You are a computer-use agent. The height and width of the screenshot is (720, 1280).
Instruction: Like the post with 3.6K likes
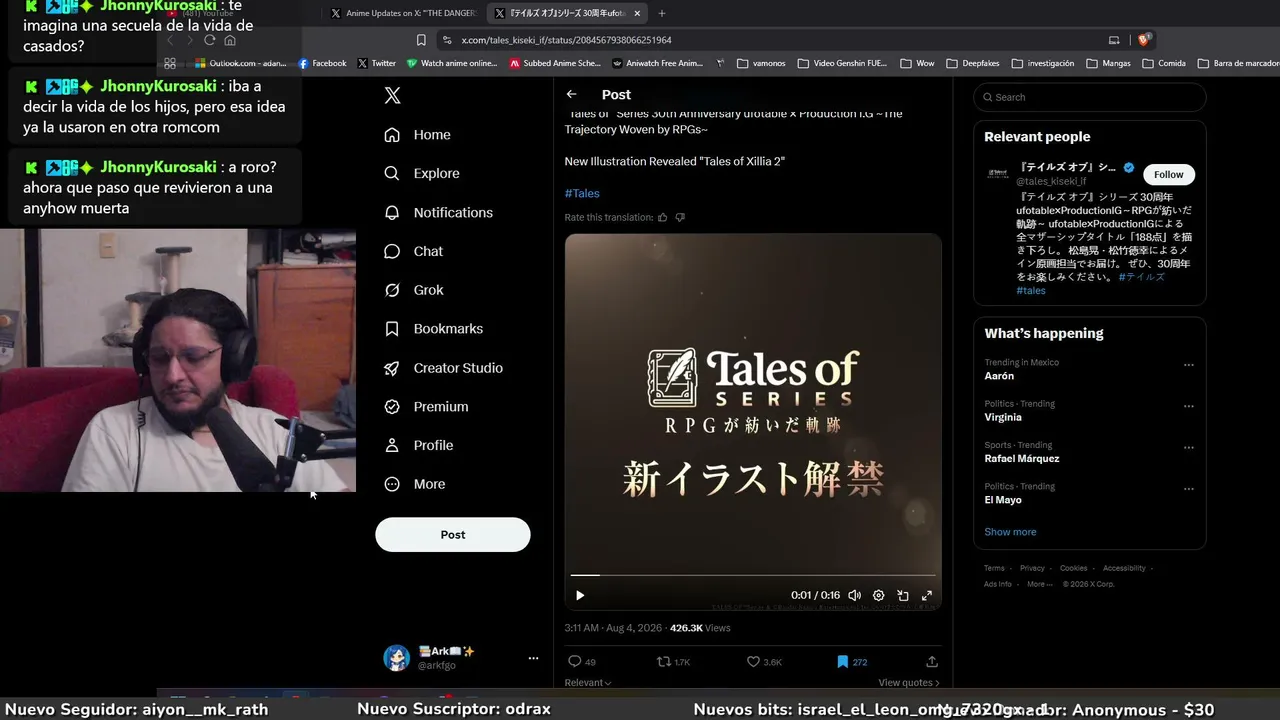click(765, 661)
